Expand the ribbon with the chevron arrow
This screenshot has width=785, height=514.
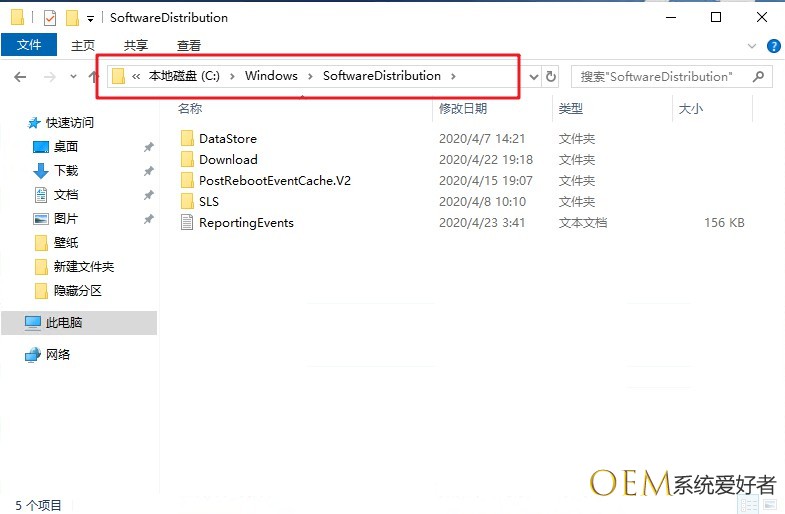pos(753,46)
